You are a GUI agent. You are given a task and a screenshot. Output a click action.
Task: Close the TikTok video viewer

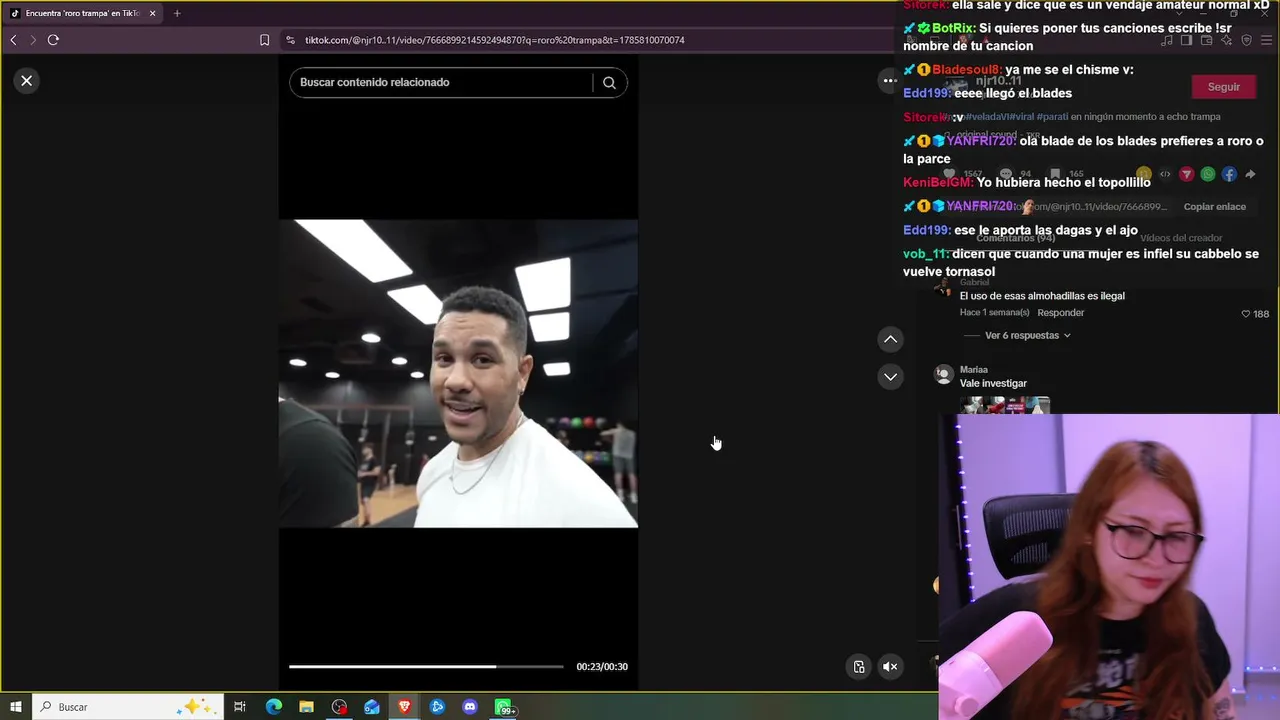(27, 81)
